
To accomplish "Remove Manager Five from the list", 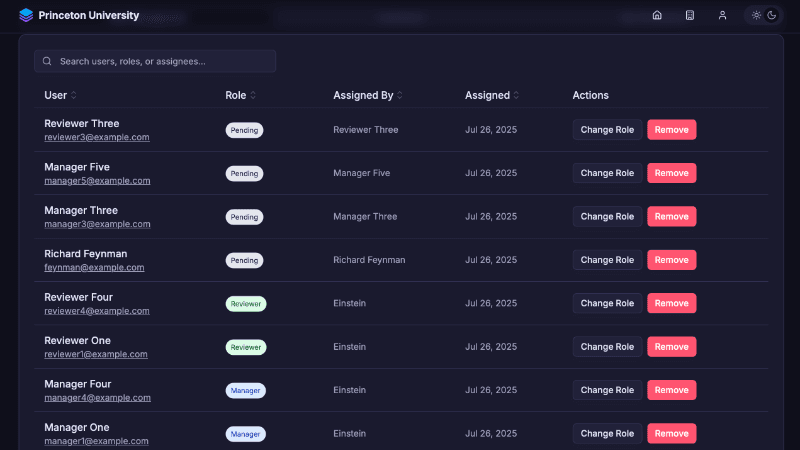I will [x=671, y=173].
